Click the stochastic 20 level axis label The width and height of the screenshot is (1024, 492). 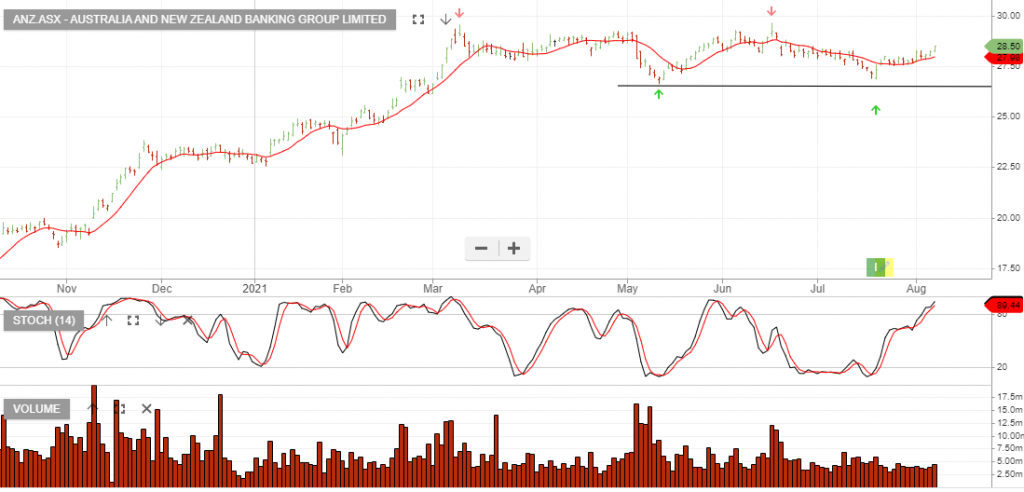point(1000,367)
